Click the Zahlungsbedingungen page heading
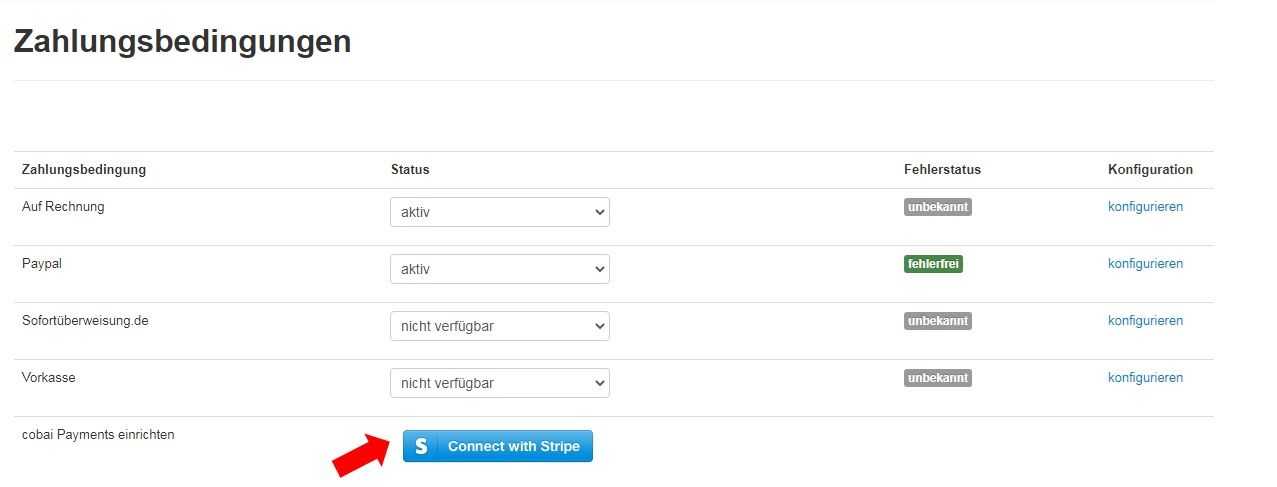This screenshot has height=487, width=1277. tap(182, 41)
